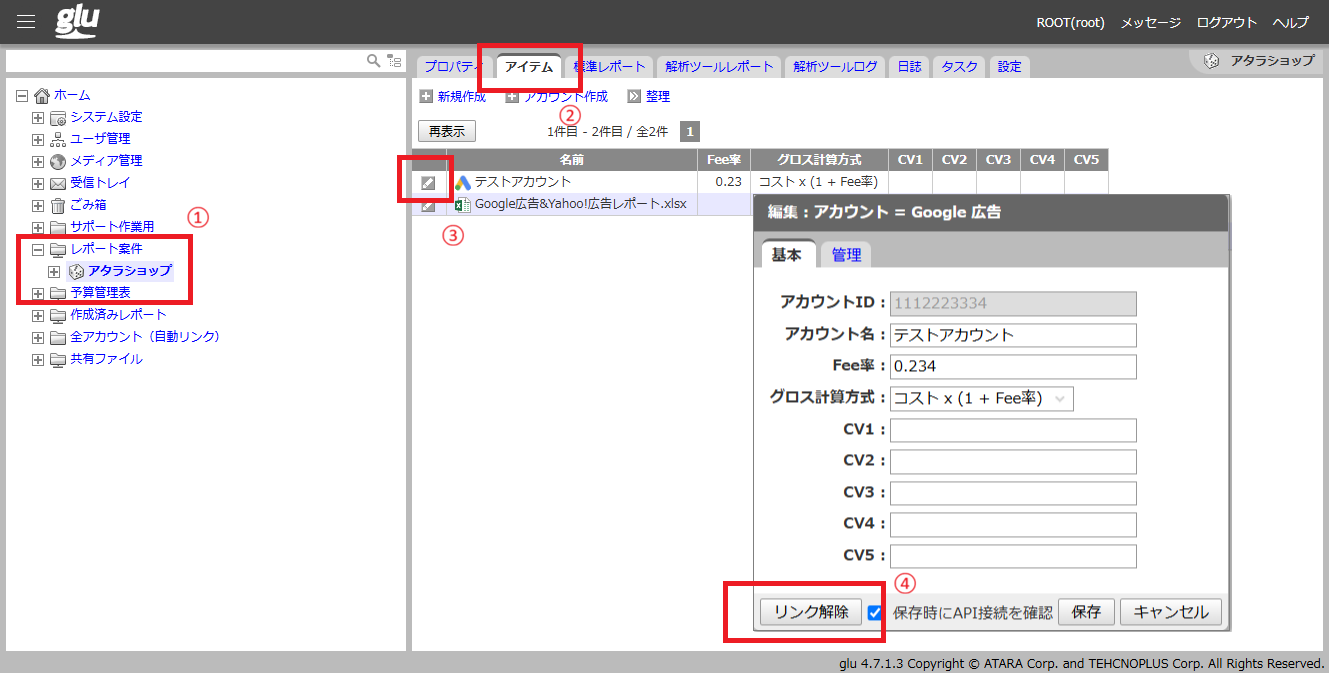Image resolution: width=1329 pixels, height=673 pixels.
Task: Click the 共有ファイル folder icon
Action: (58, 360)
